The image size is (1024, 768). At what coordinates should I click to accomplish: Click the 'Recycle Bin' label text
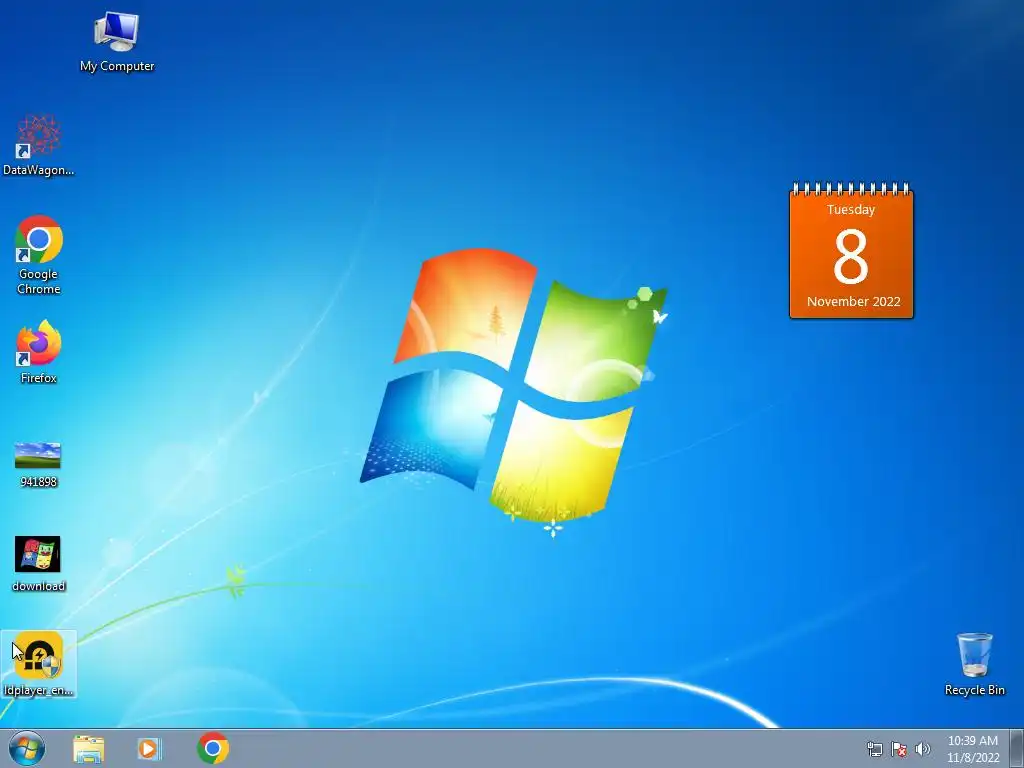974,690
